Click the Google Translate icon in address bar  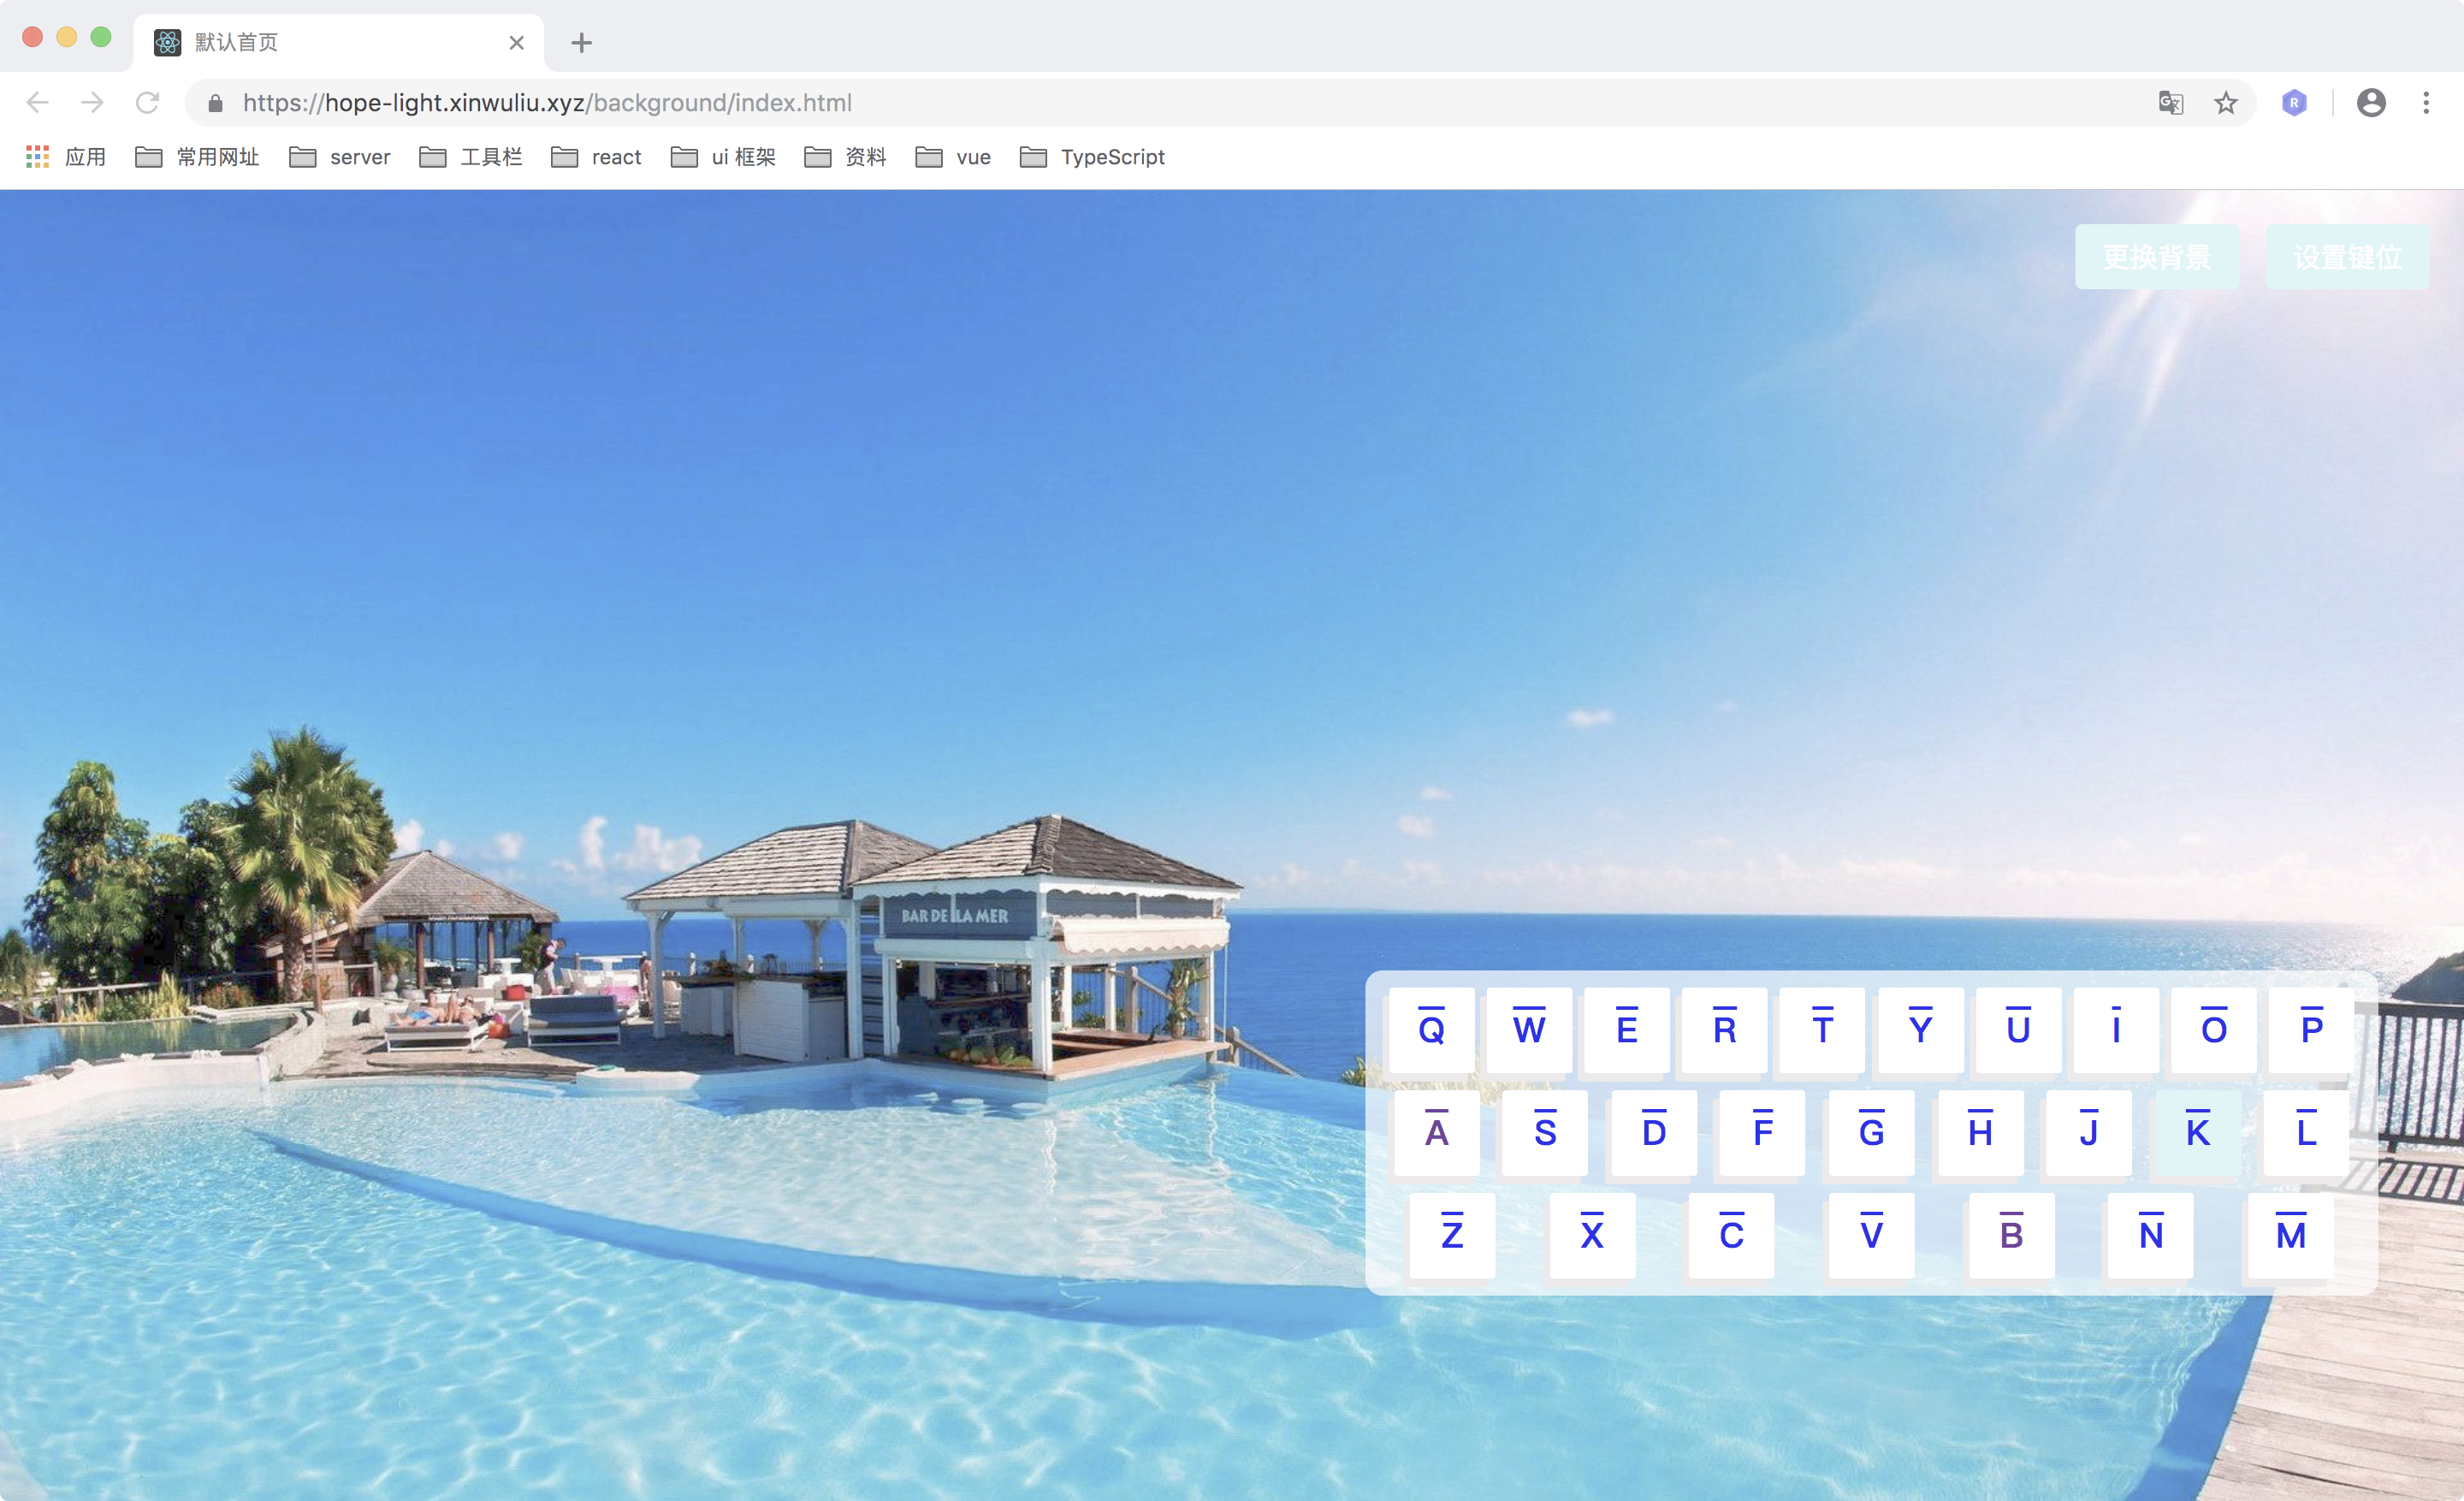tap(2170, 103)
